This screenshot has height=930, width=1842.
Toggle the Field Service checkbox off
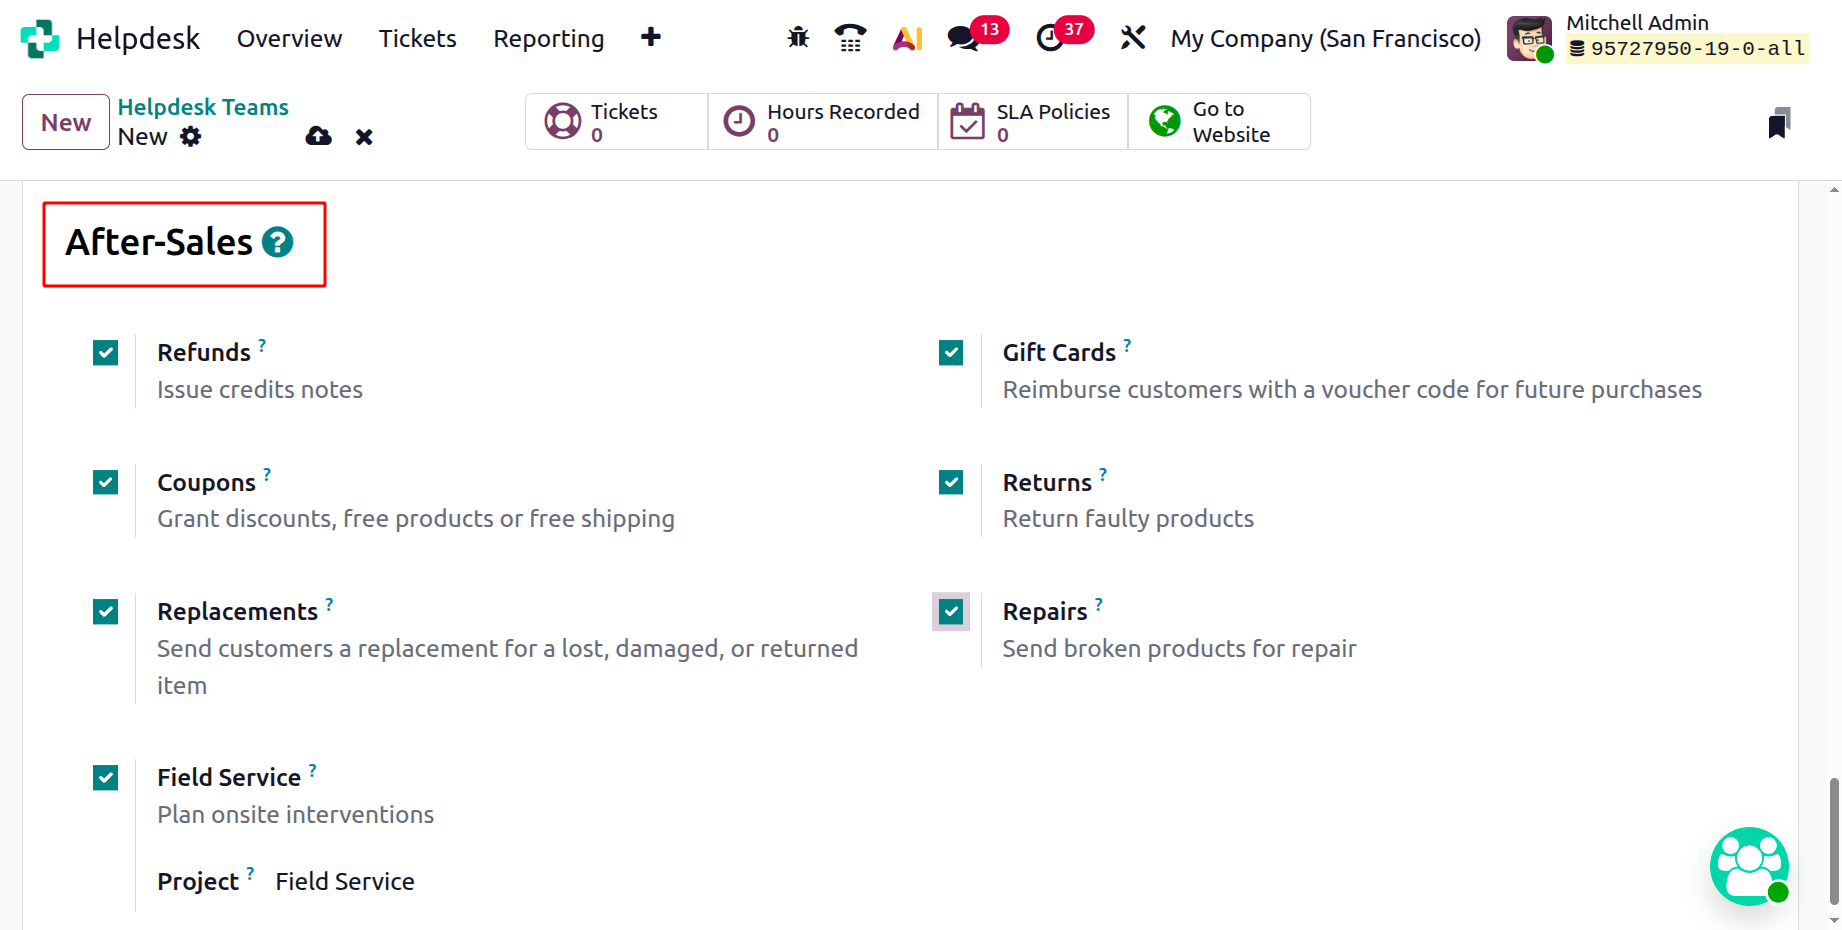[105, 777]
